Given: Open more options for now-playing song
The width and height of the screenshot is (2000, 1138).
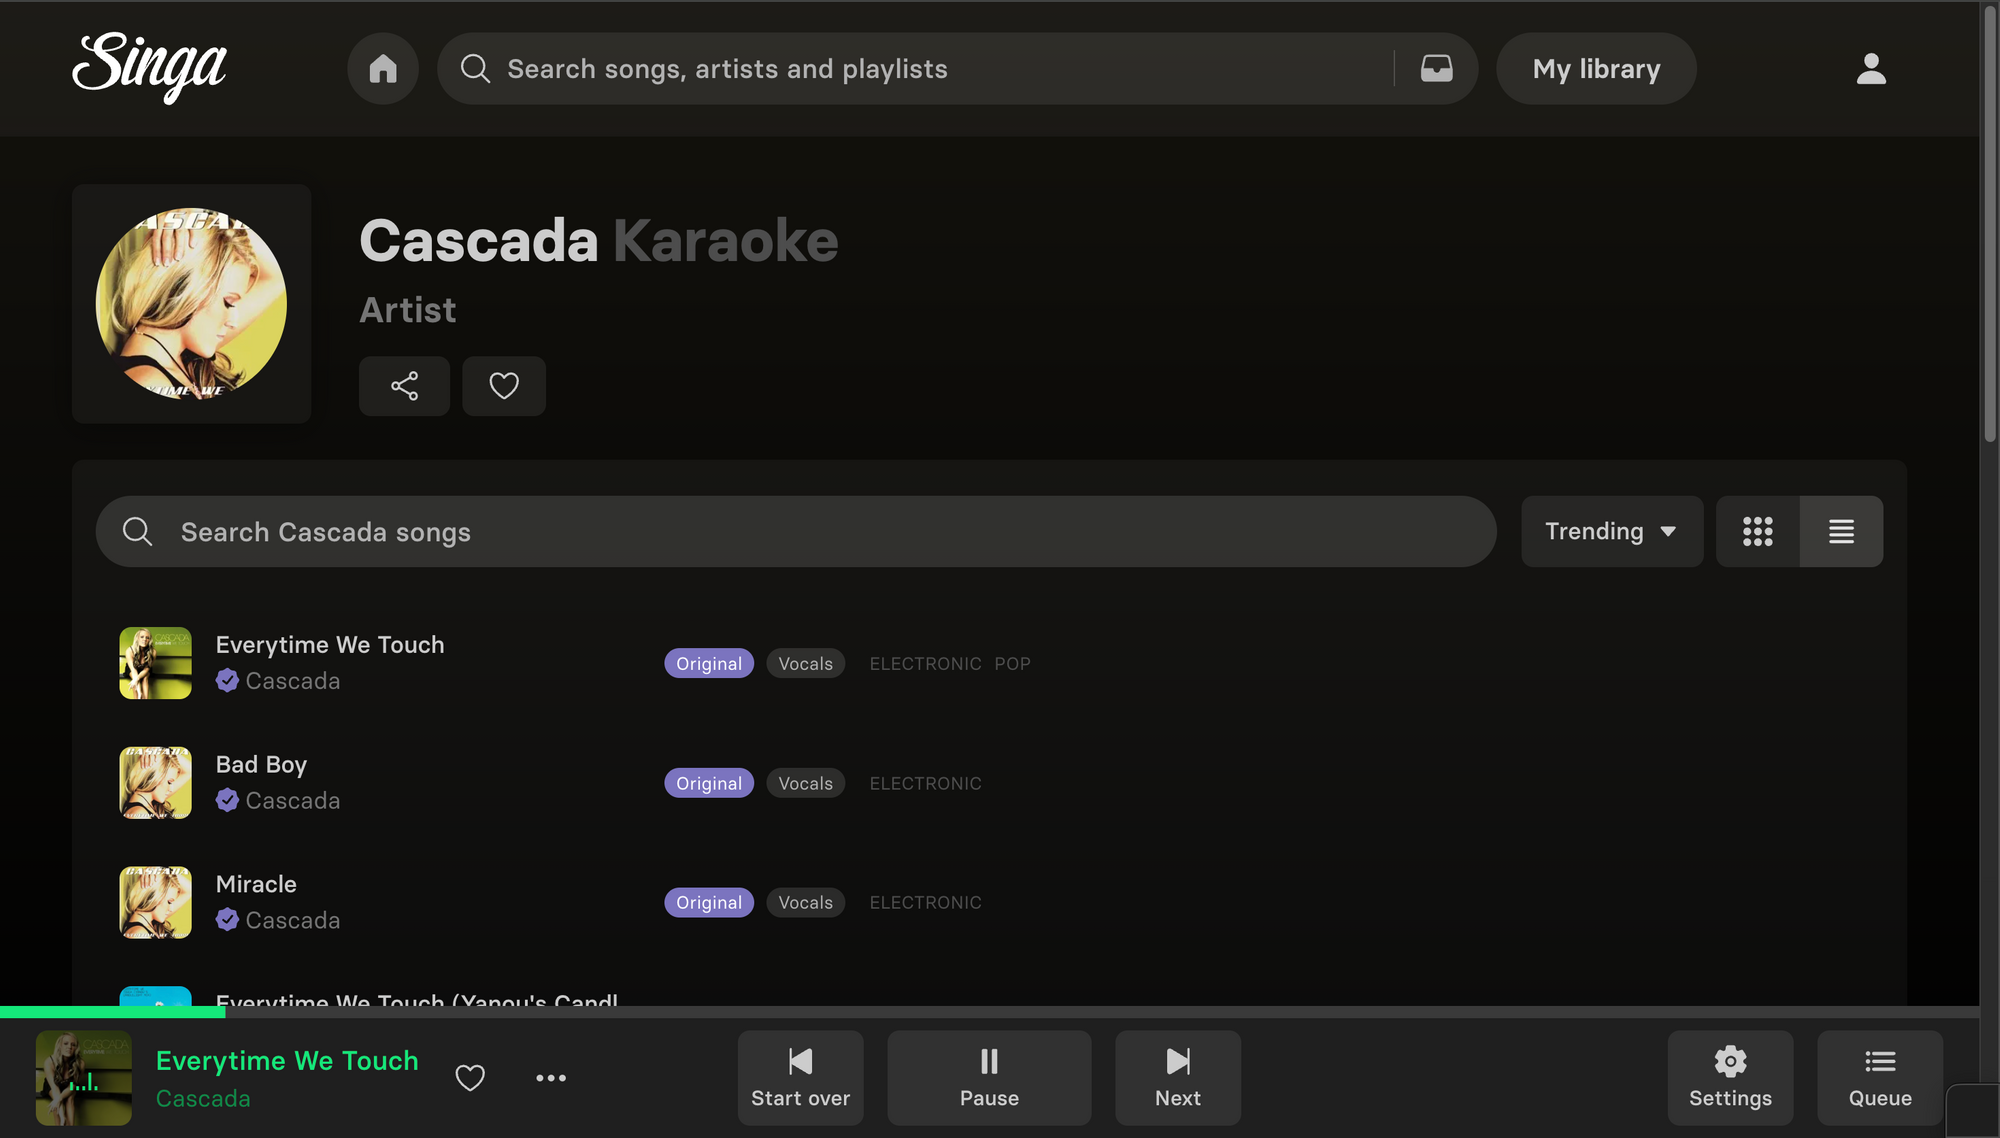Looking at the screenshot, I should coord(551,1078).
